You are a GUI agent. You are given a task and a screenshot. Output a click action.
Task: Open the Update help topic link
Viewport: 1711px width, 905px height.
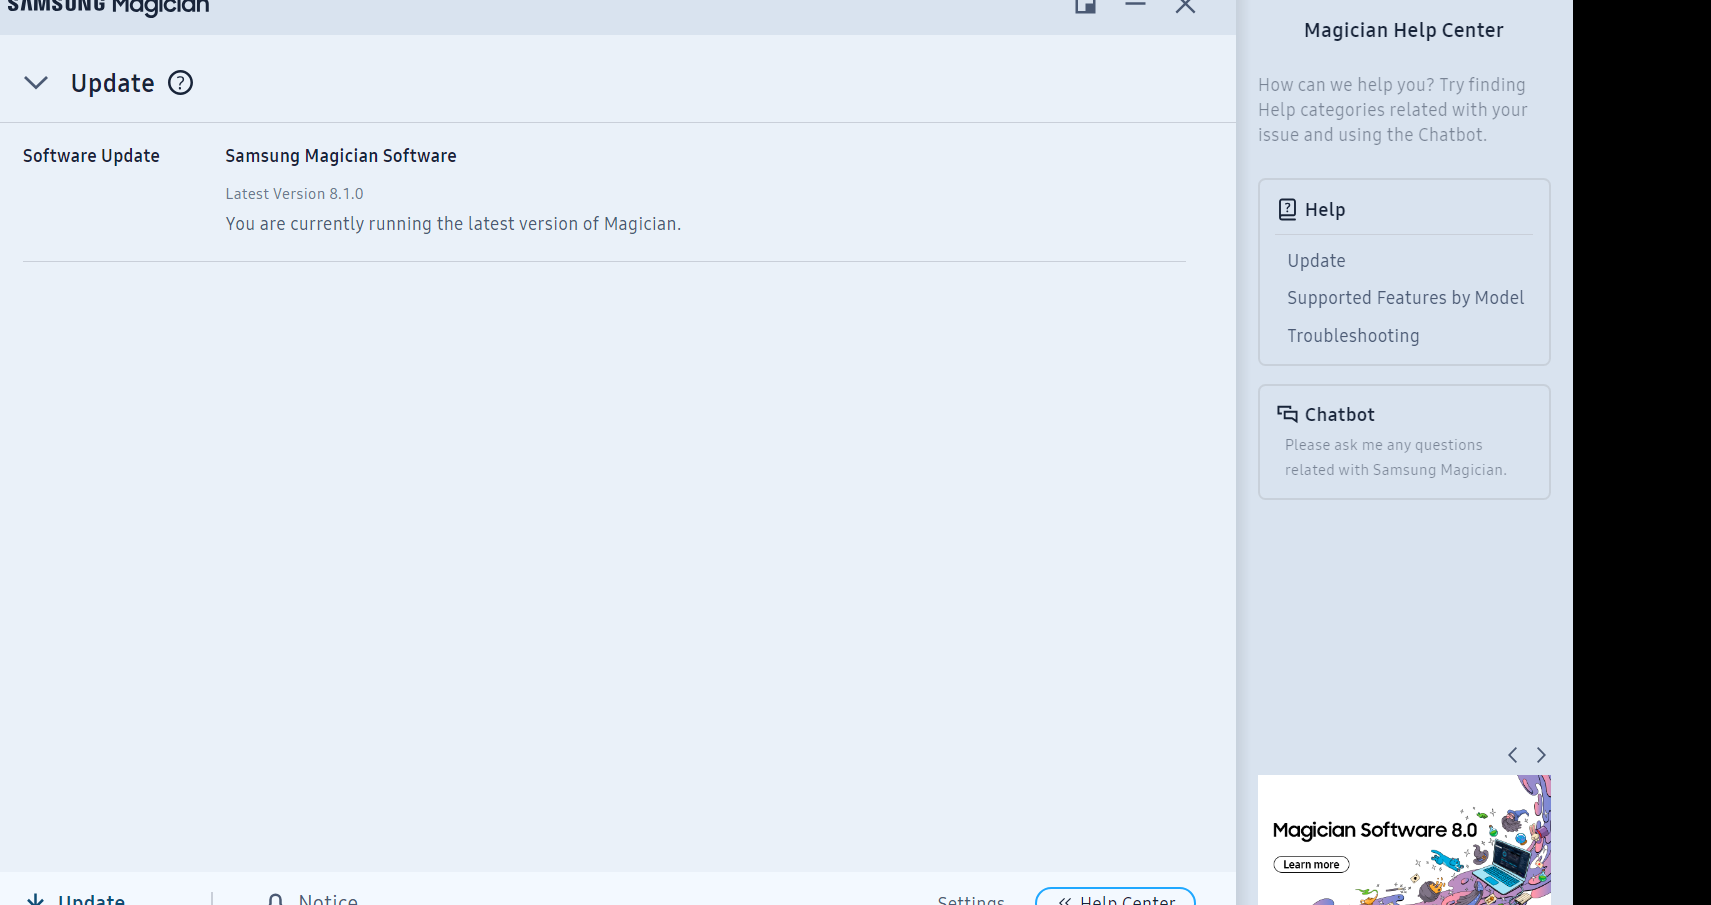1316,261
